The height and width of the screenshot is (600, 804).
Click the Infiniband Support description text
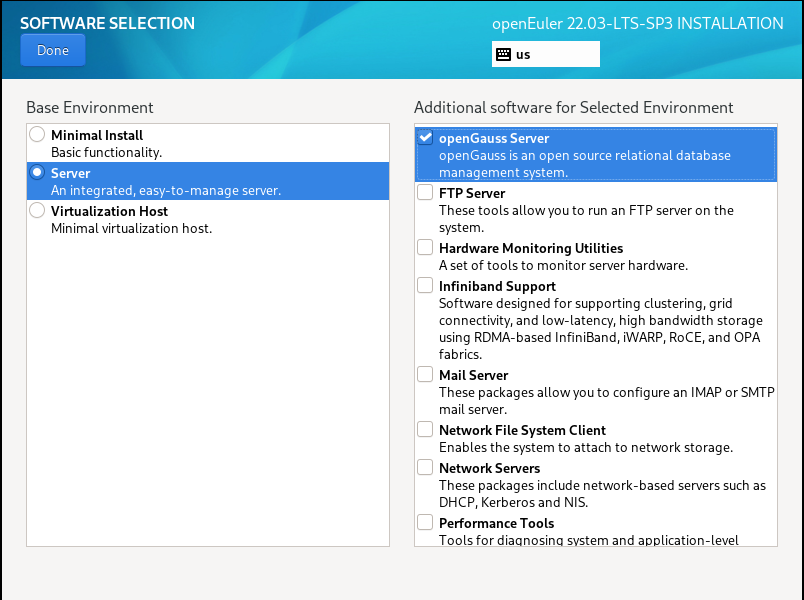point(600,320)
